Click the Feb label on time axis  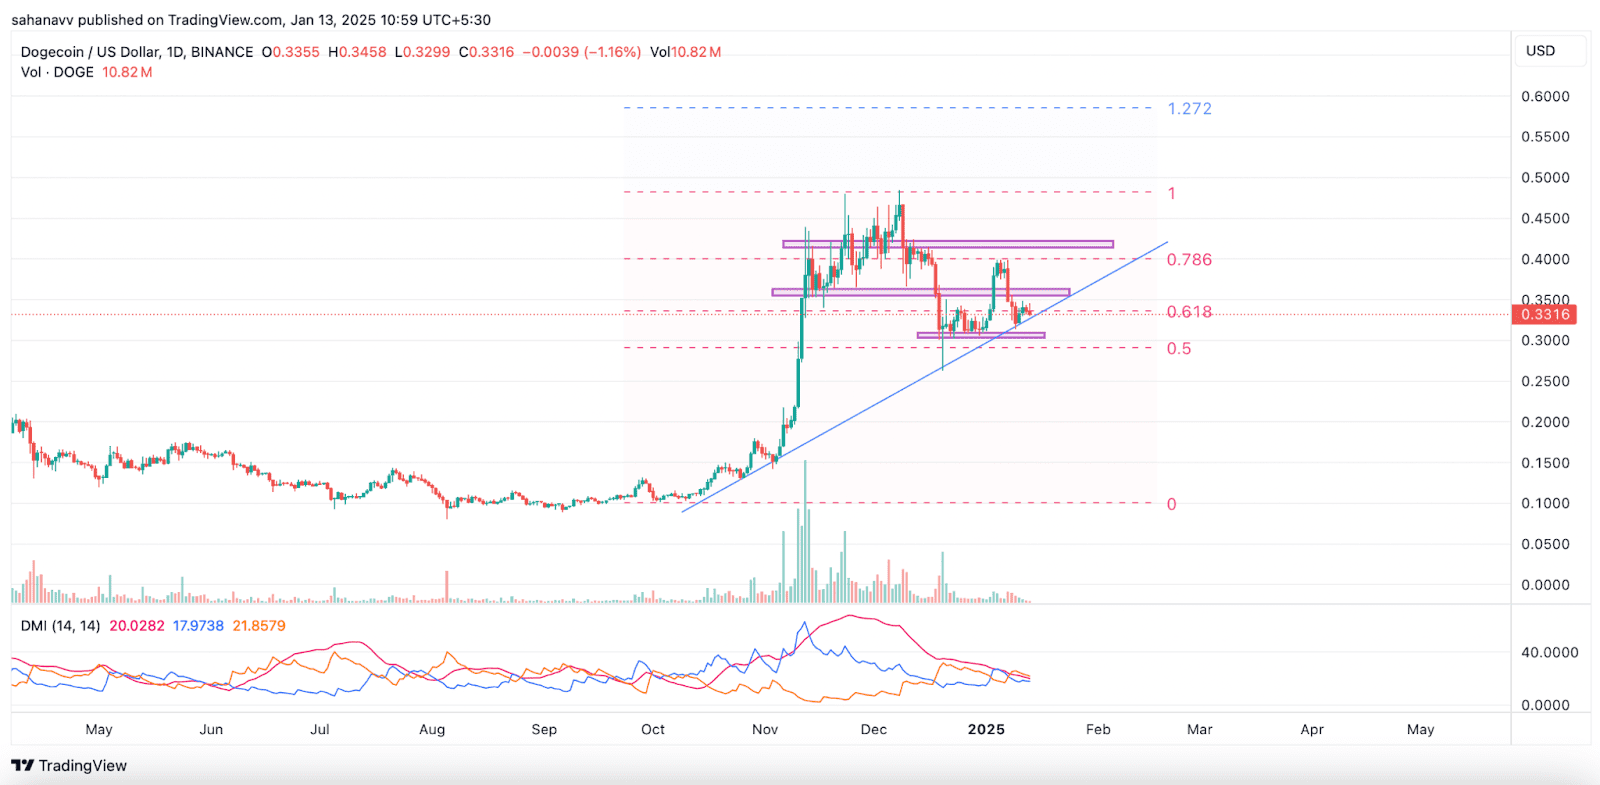tap(1098, 729)
